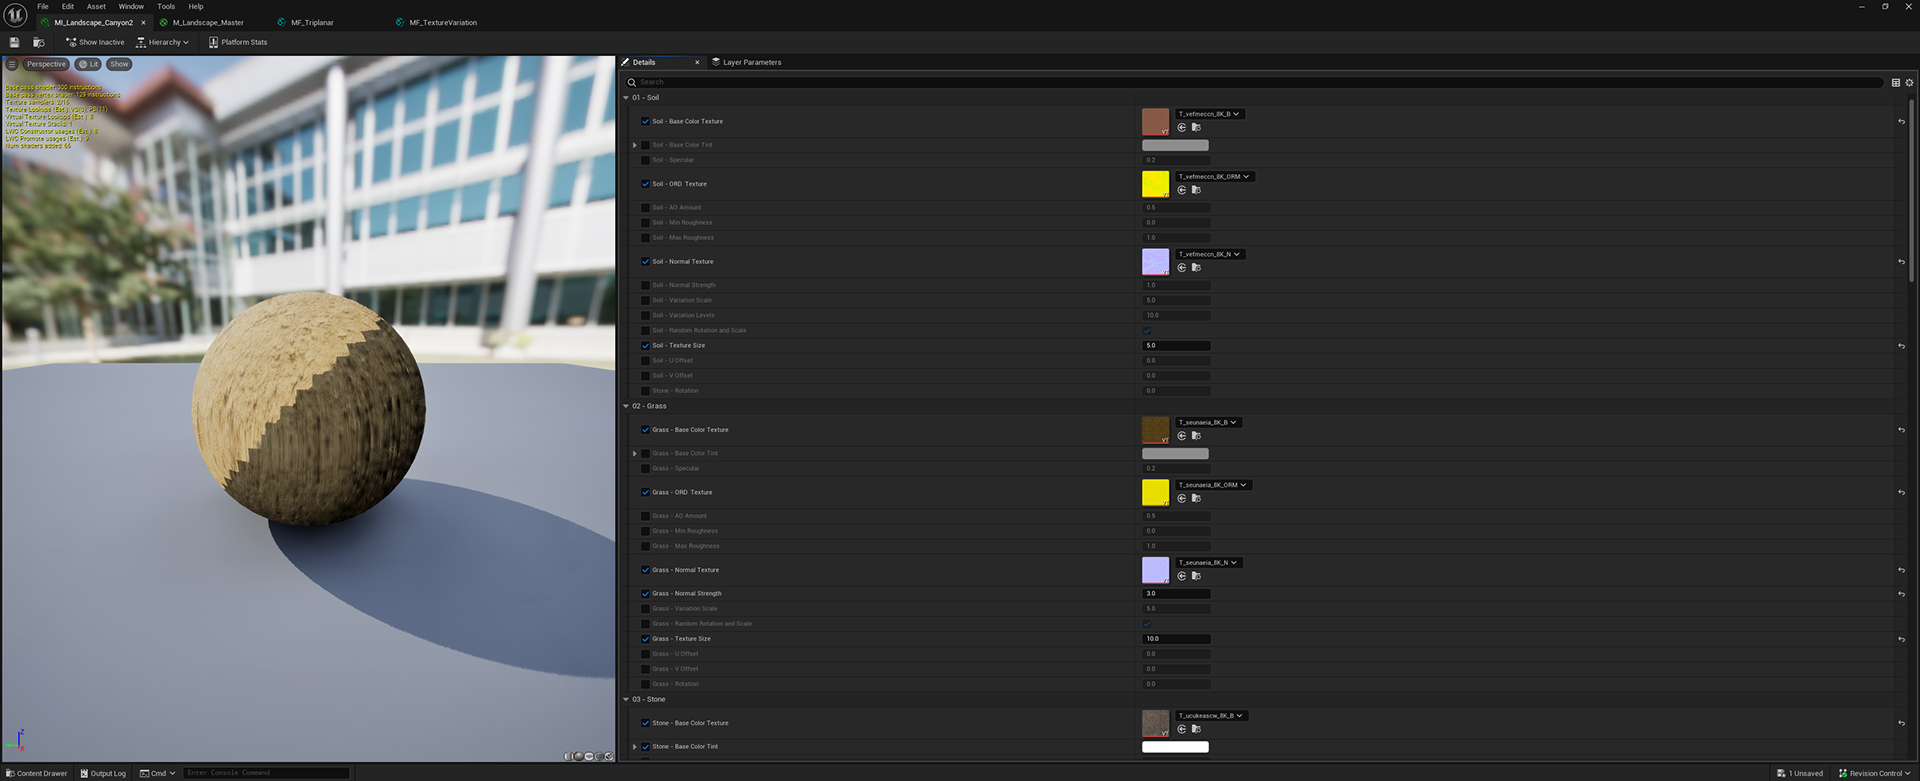Switch to Layer Parameters tab
Image resolution: width=1920 pixels, height=781 pixels.
click(746, 62)
